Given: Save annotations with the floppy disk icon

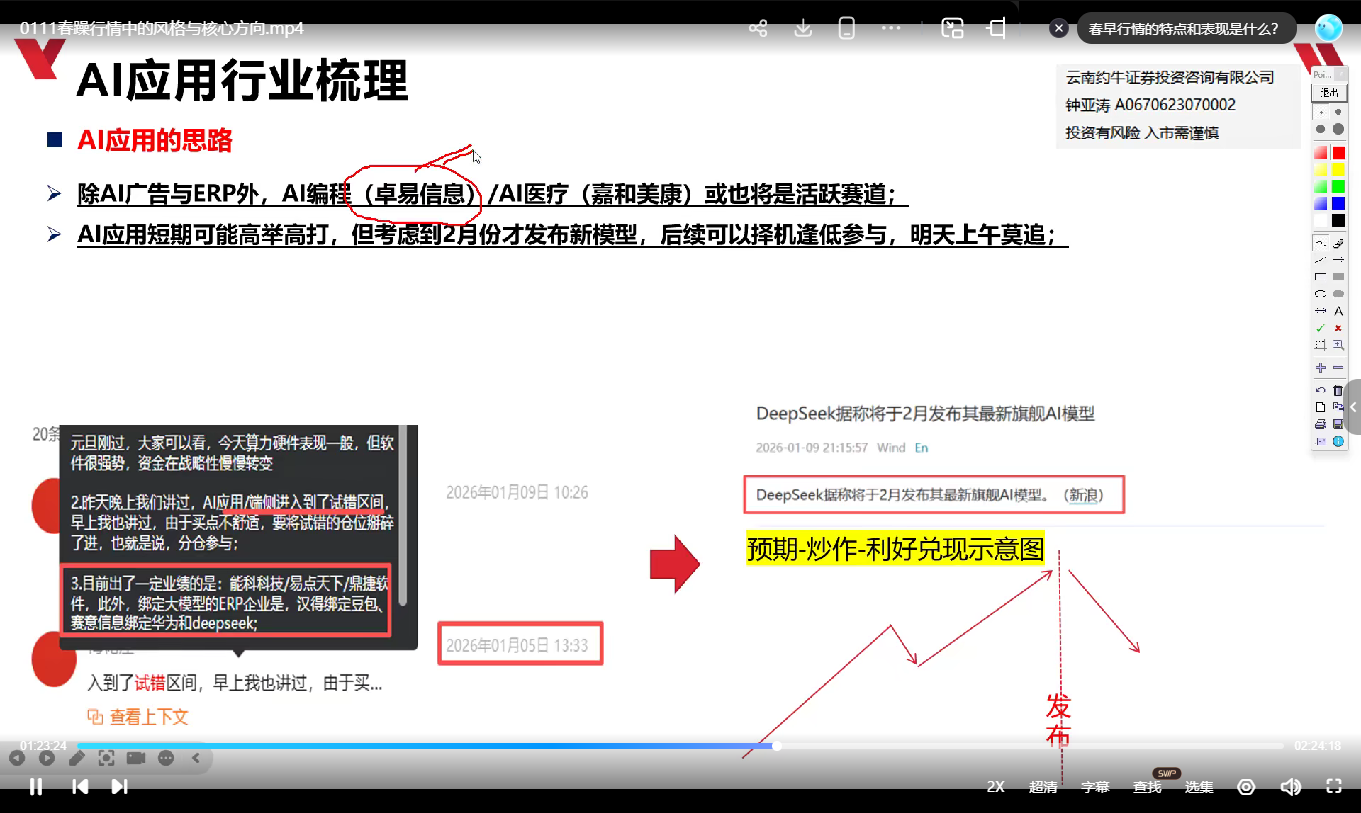Looking at the screenshot, I should (1338, 424).
